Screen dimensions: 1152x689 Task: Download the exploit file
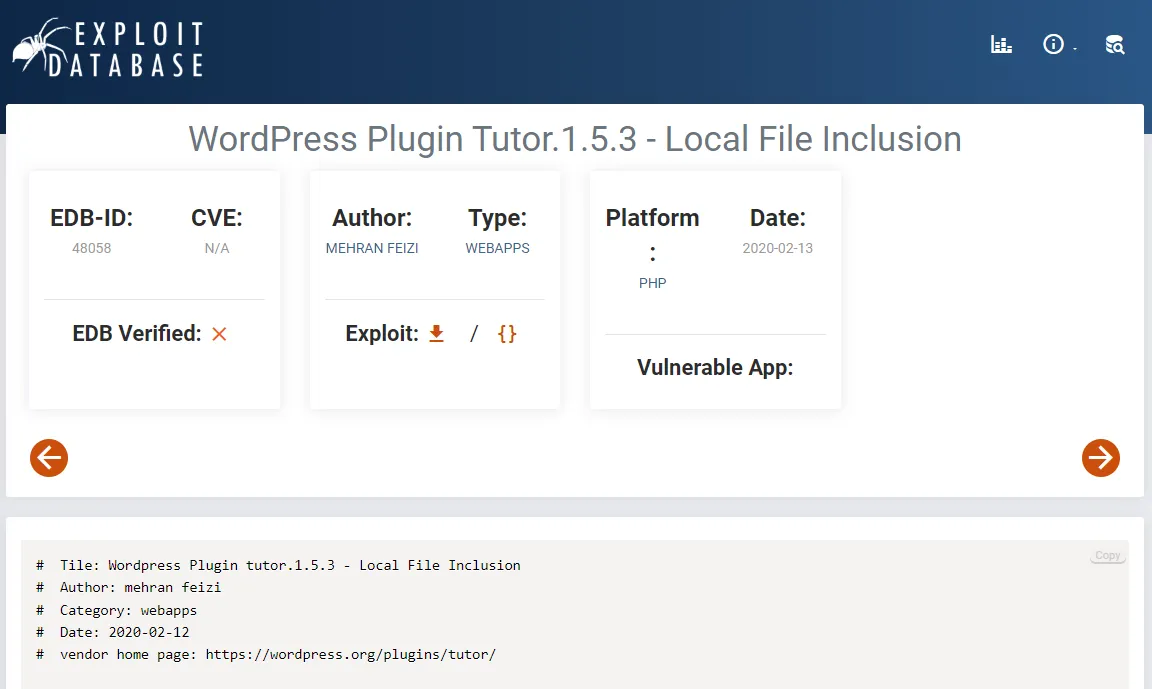436,333
